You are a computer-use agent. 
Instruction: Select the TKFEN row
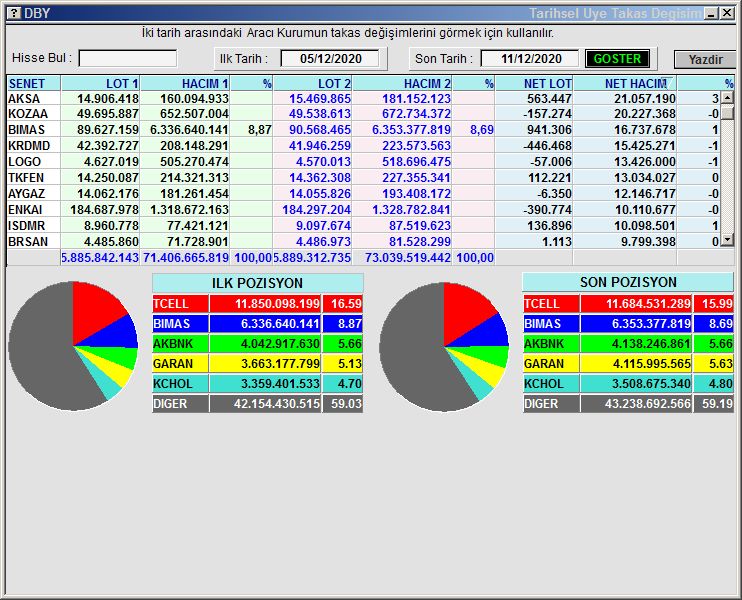(363, 178)
